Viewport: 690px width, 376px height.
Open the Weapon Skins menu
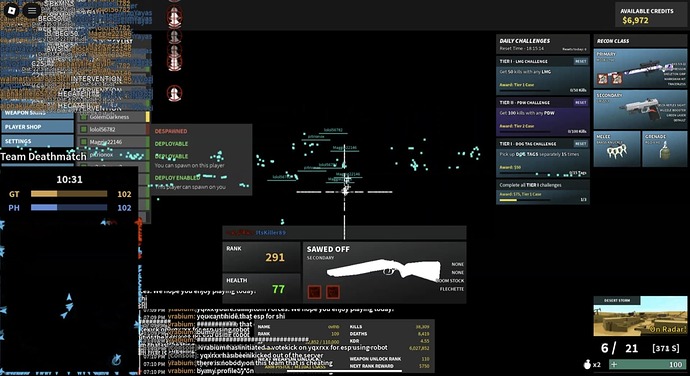[37, 113]
